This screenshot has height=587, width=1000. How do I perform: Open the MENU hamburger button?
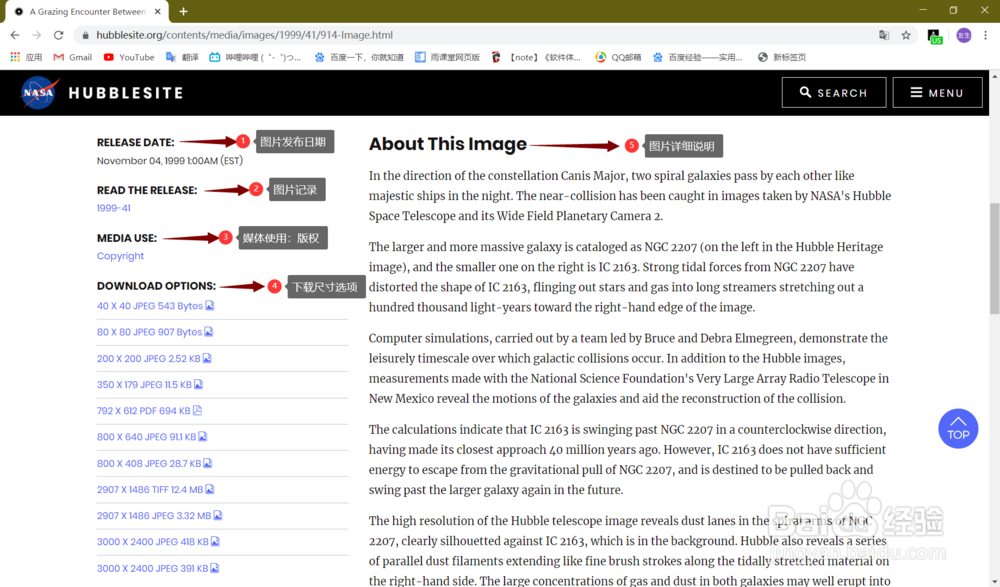[937, 93]
